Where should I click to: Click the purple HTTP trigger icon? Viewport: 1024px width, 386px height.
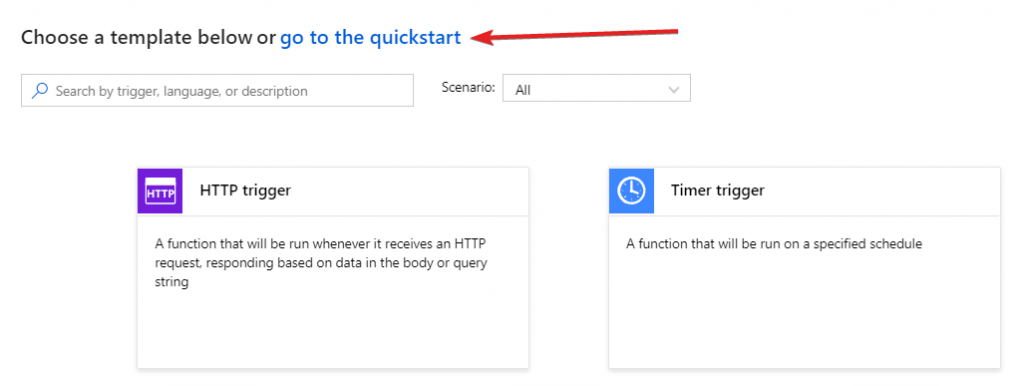[160, 191]
